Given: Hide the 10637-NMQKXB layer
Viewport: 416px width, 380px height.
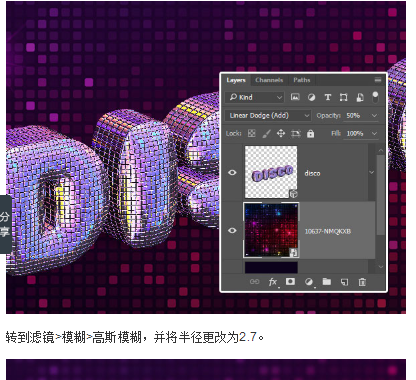Looking at the screenshot, I should tap(232, 230).
